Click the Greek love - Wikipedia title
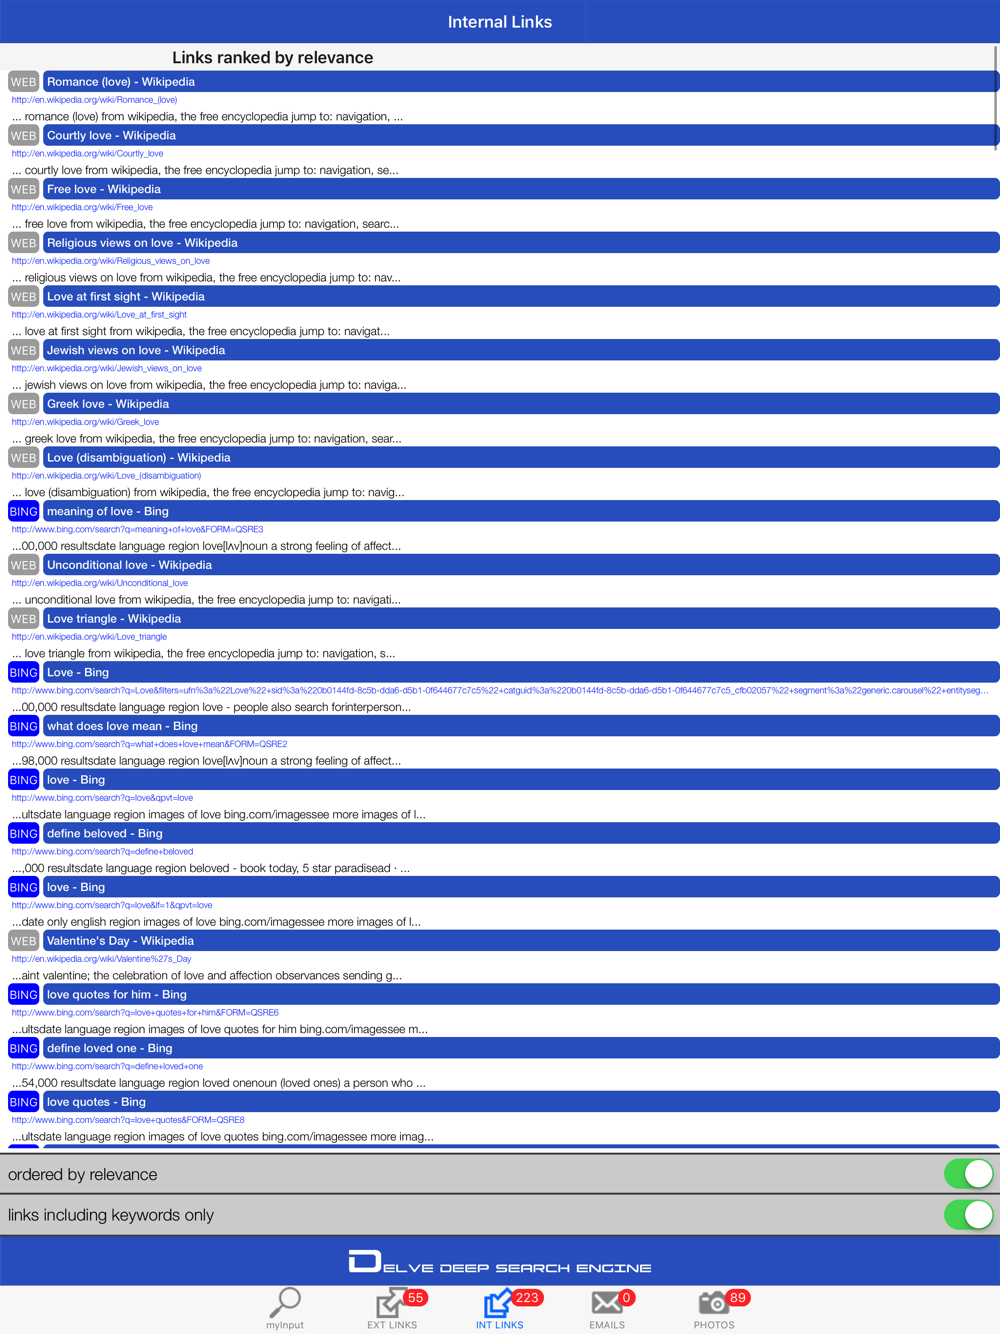The height and width of the screenshot is (1334, 1000). coord(521,404)
